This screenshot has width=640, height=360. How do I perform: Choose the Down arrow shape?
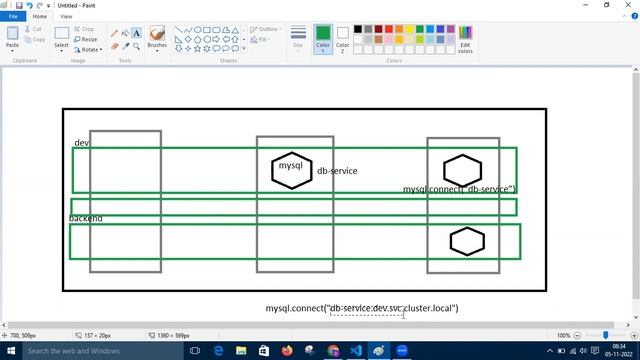pyautogui.click(x=178, y=49)
